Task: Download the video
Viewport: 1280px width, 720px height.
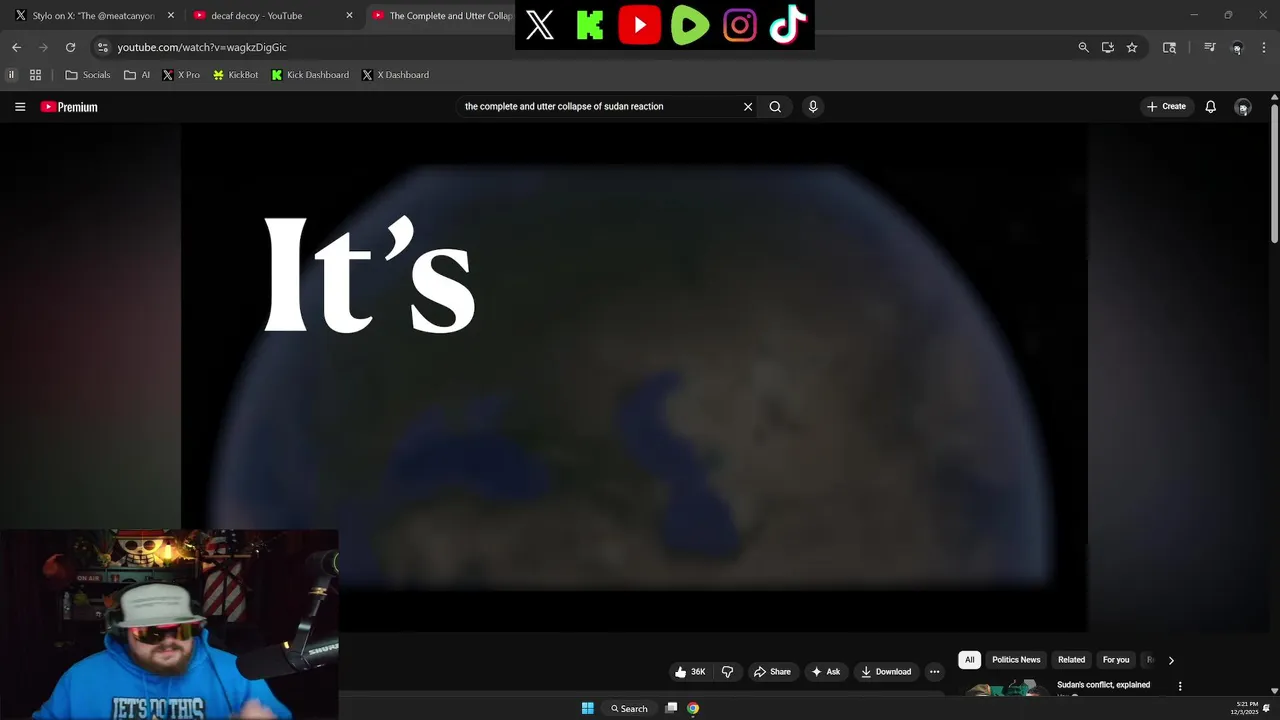Action: [886, 672]
